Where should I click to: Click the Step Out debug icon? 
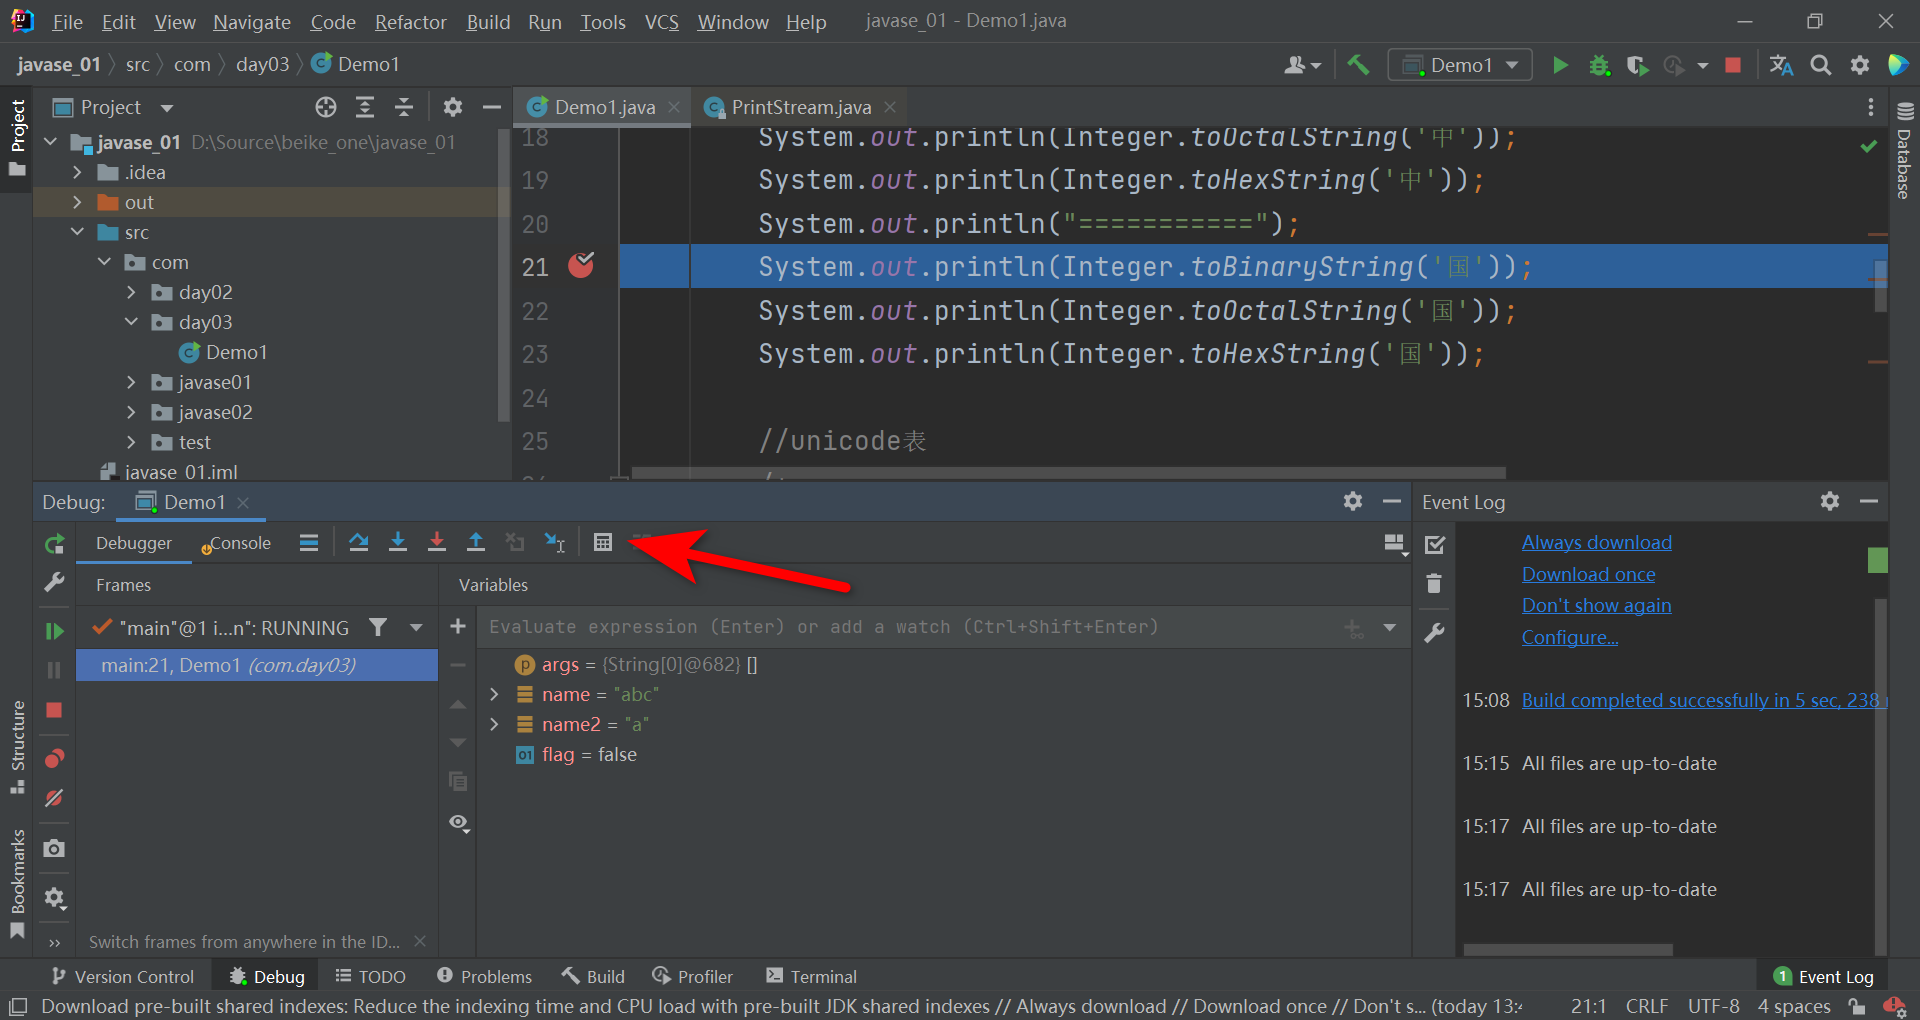[475, 542]
